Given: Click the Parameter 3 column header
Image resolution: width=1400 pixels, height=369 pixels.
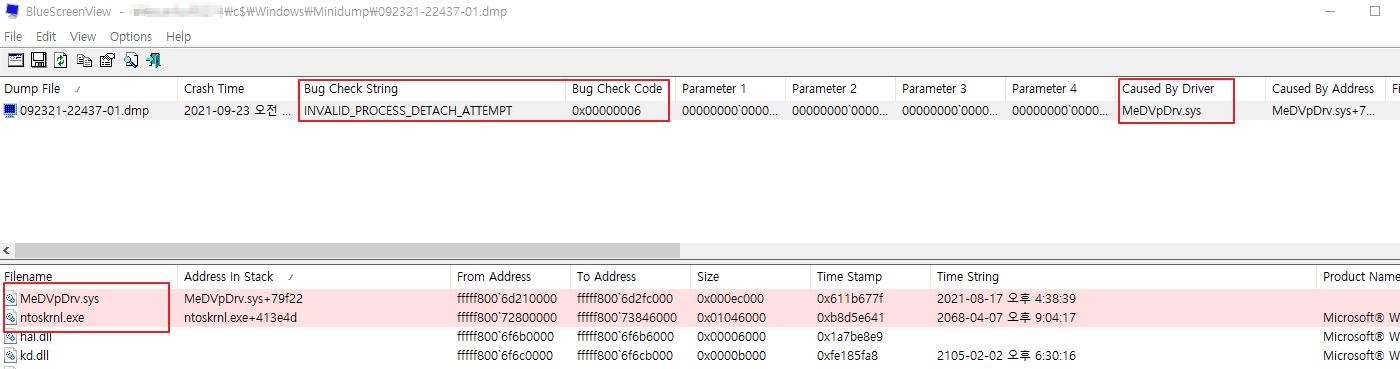Looking at the screenshot, I should [951, 89].
